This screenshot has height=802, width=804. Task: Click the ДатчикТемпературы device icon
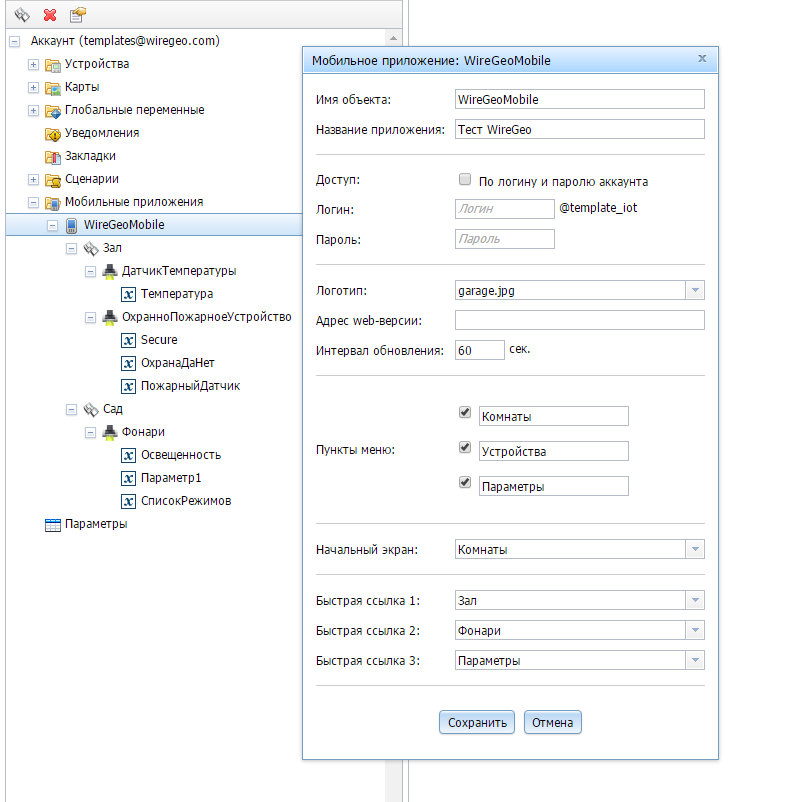pos(110,271)
